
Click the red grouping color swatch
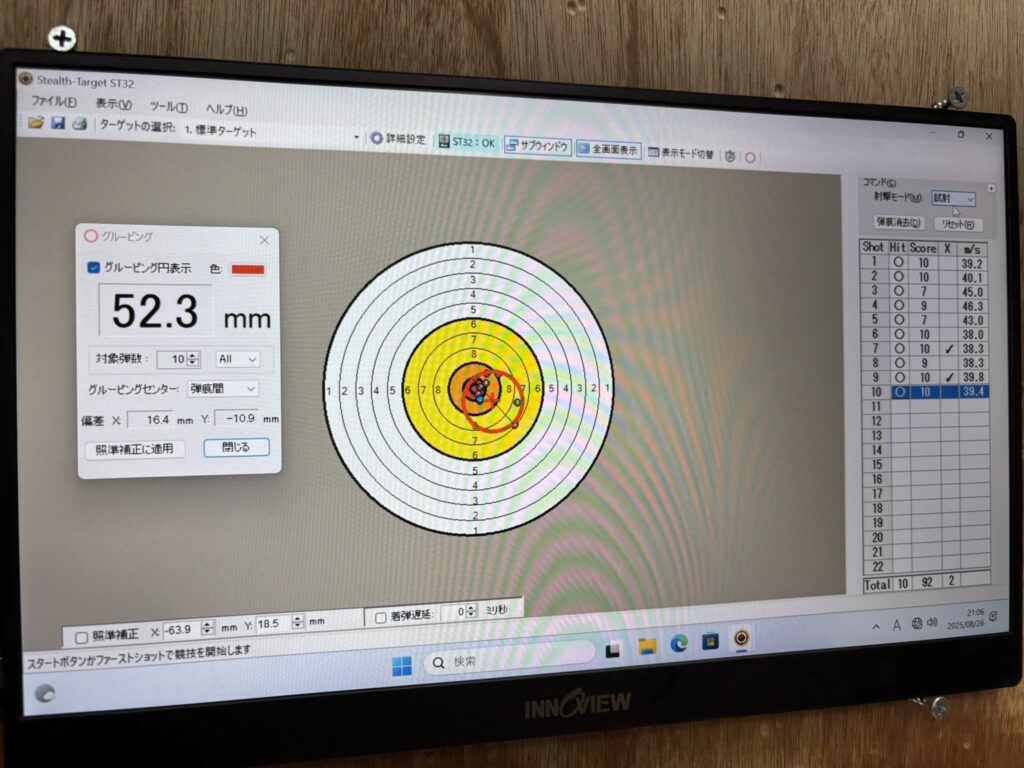248,270
